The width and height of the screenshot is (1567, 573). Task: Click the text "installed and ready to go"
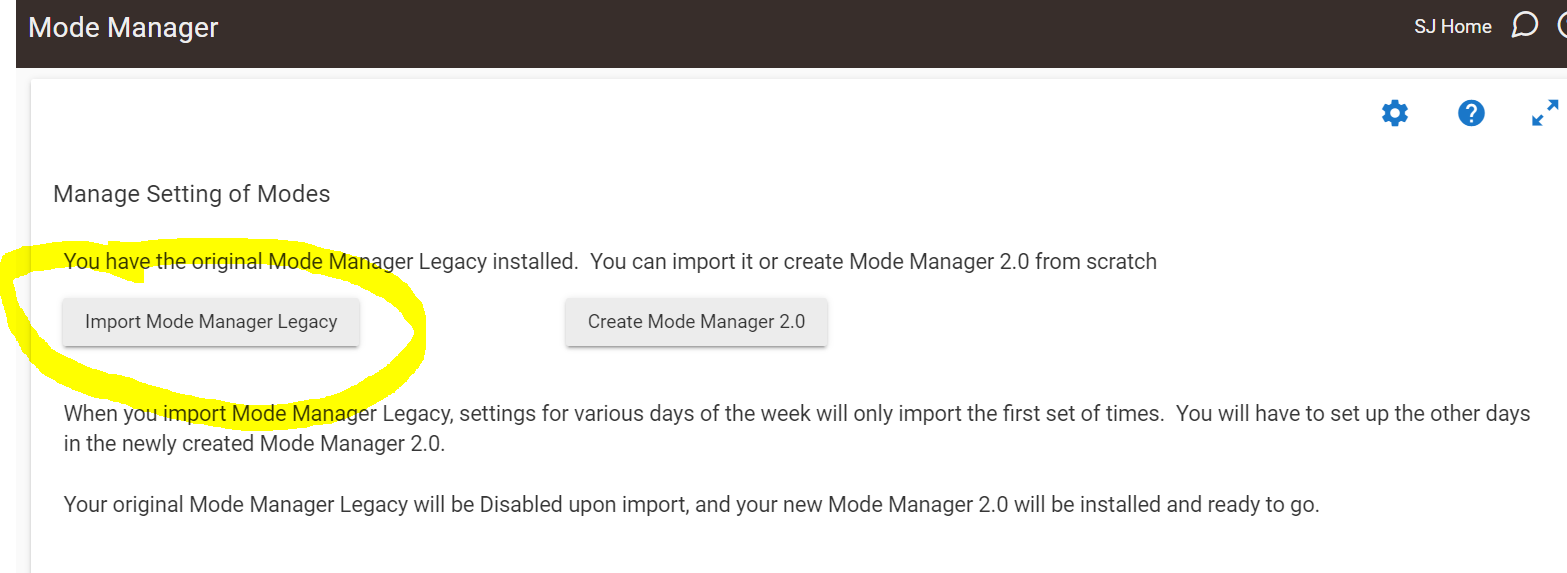pos(1198,505)
